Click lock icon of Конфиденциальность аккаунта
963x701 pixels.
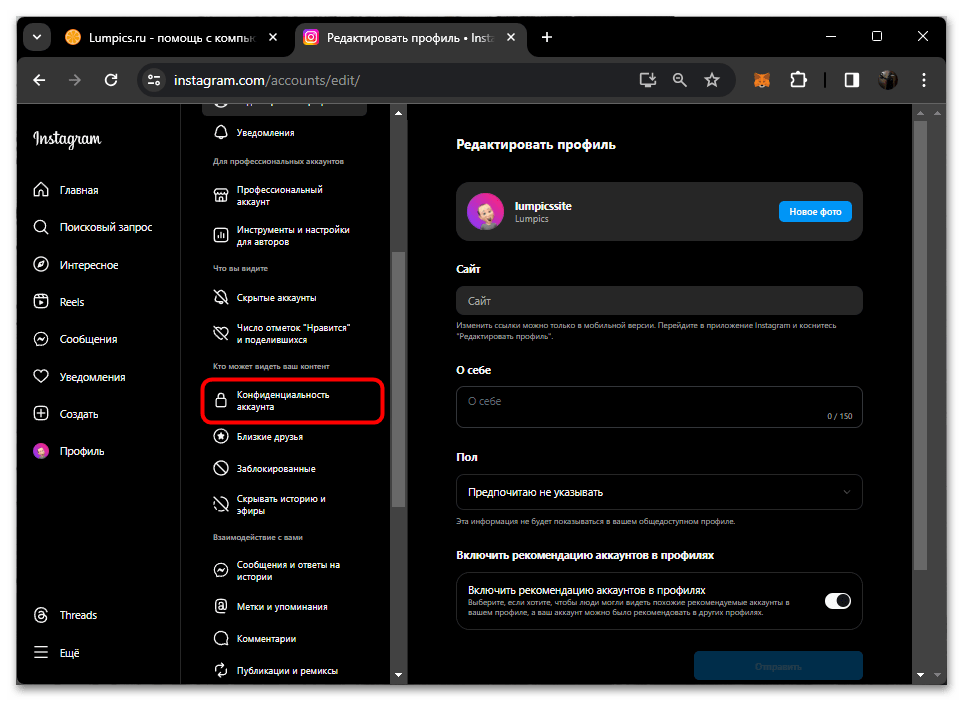pyautogui.click(x=220, y=401)
